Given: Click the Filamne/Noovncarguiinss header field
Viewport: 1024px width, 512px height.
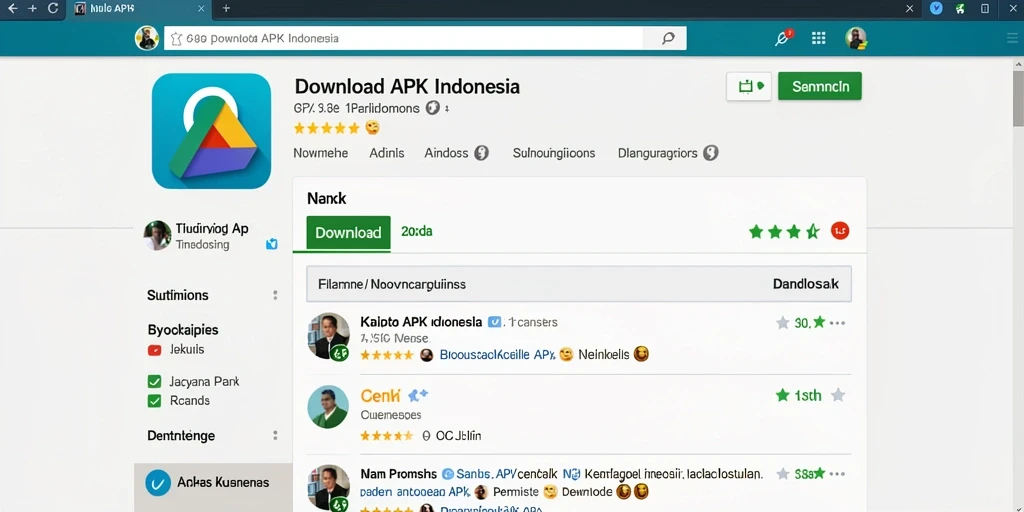Looking at the screenshot, I should (x=579, y=284).
